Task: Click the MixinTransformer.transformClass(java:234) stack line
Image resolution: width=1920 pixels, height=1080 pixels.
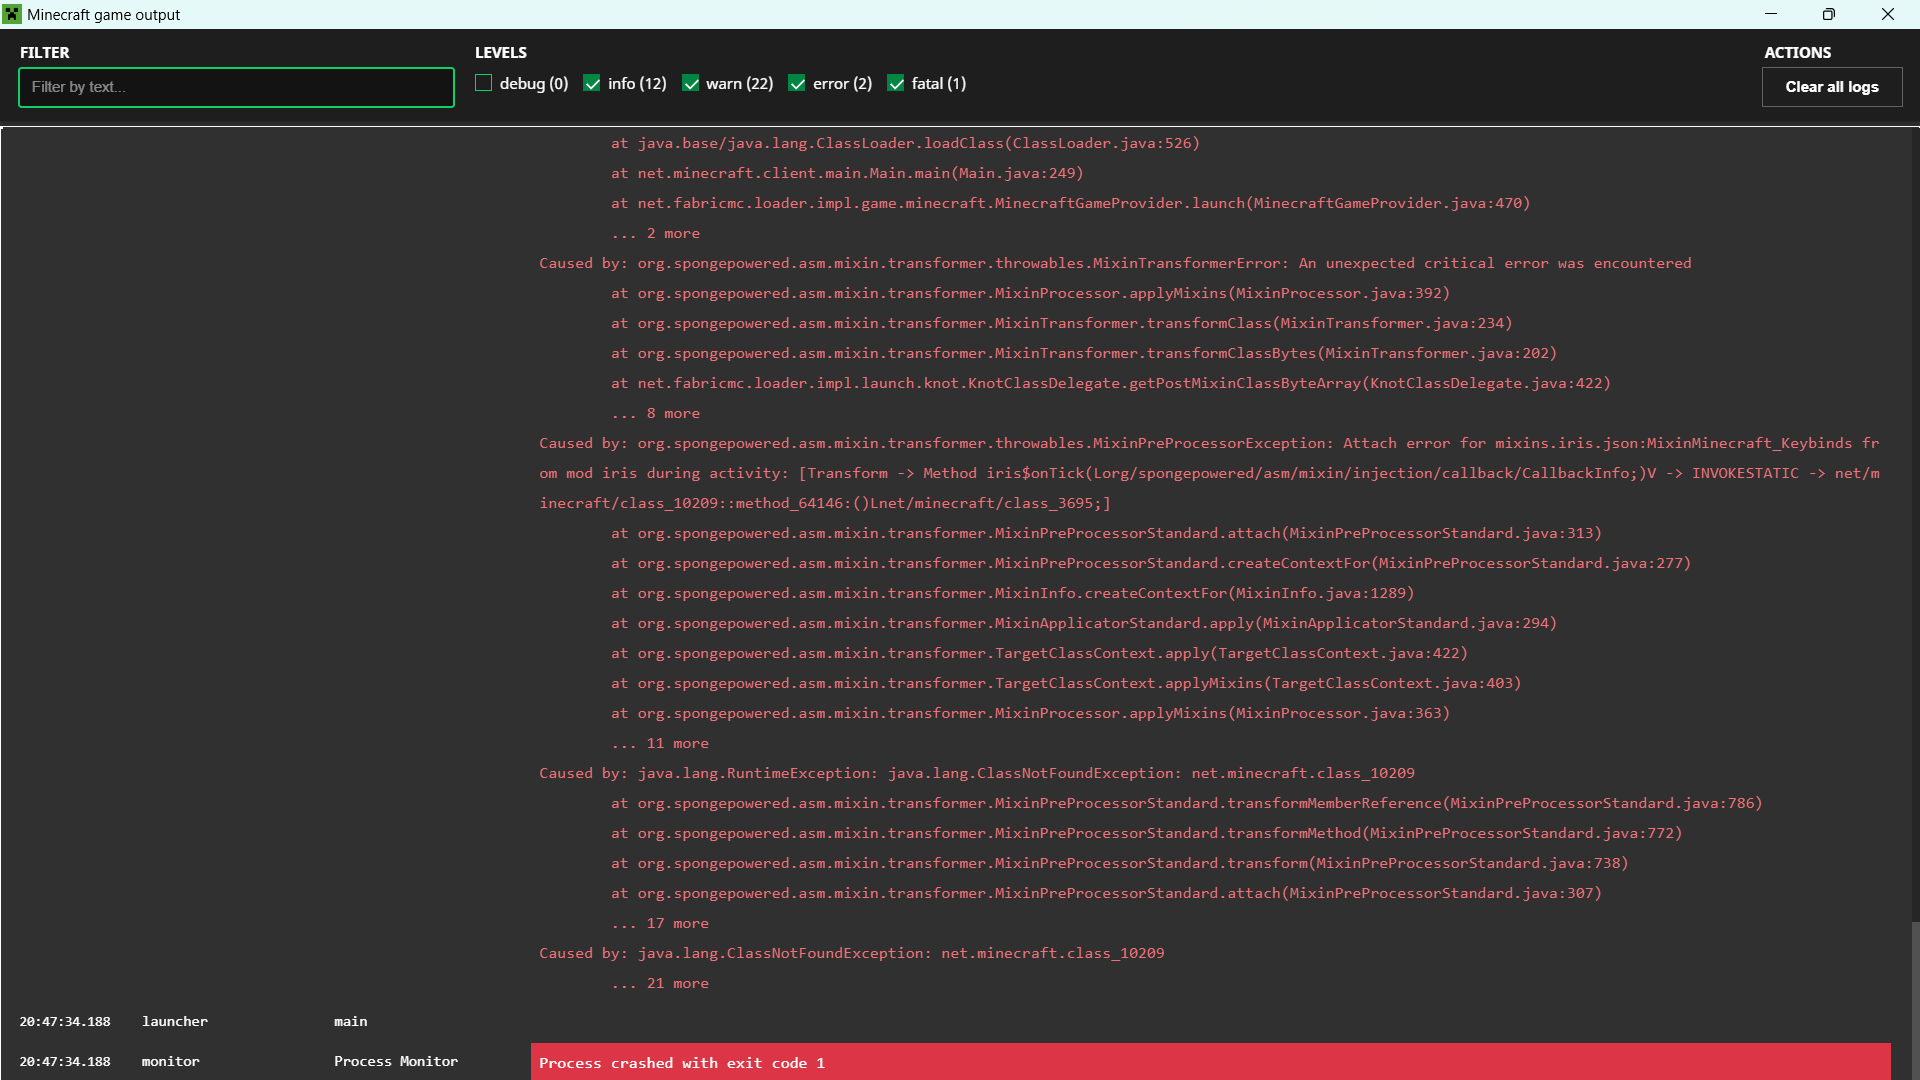Action: coord(1062,323)
